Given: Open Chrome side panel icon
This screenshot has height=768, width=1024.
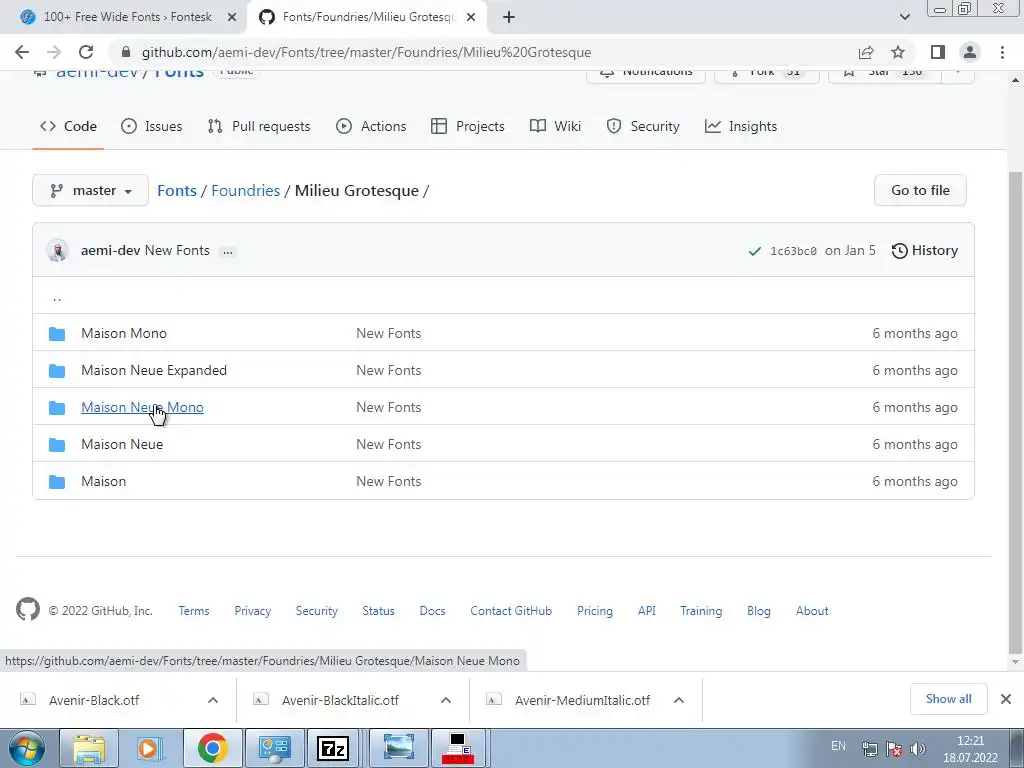Looking at the screenshot, I should (938, 52).
